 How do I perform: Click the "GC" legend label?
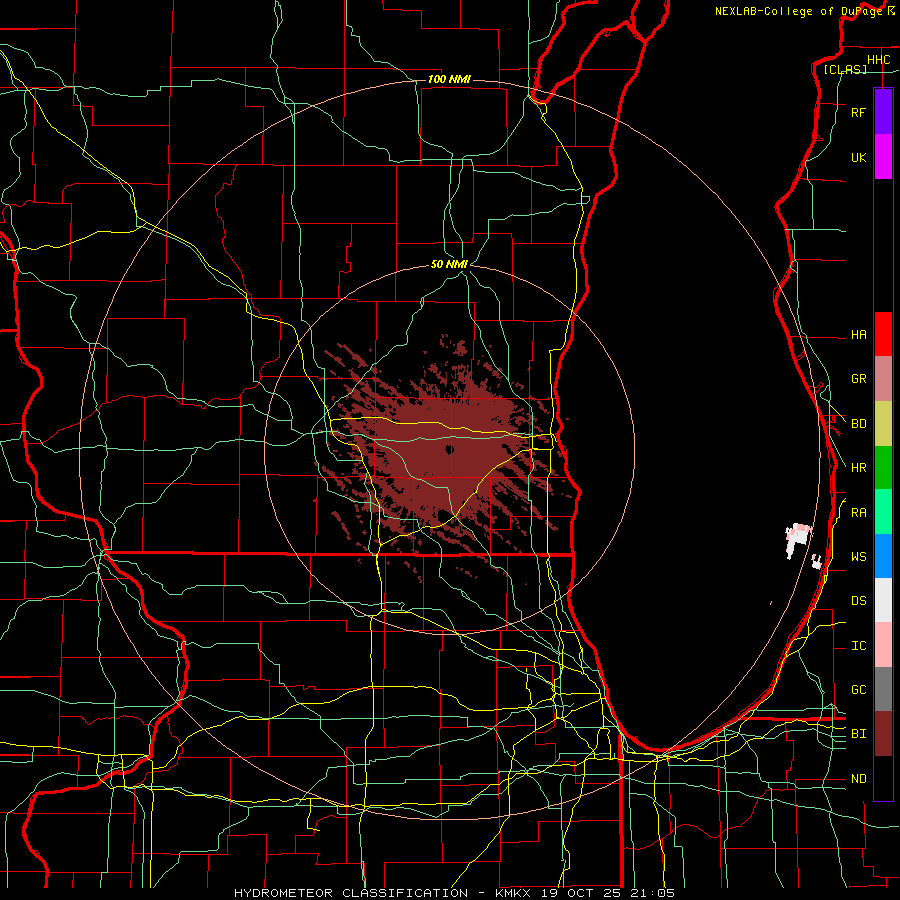click(858, 689)
